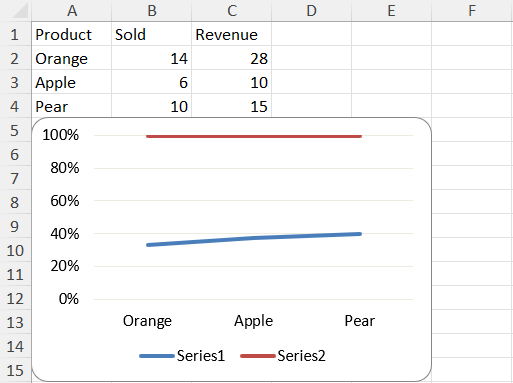The width and height of the screenshot is (513, 383).
Task: Select empty cell D1
Action: [312, 34]
